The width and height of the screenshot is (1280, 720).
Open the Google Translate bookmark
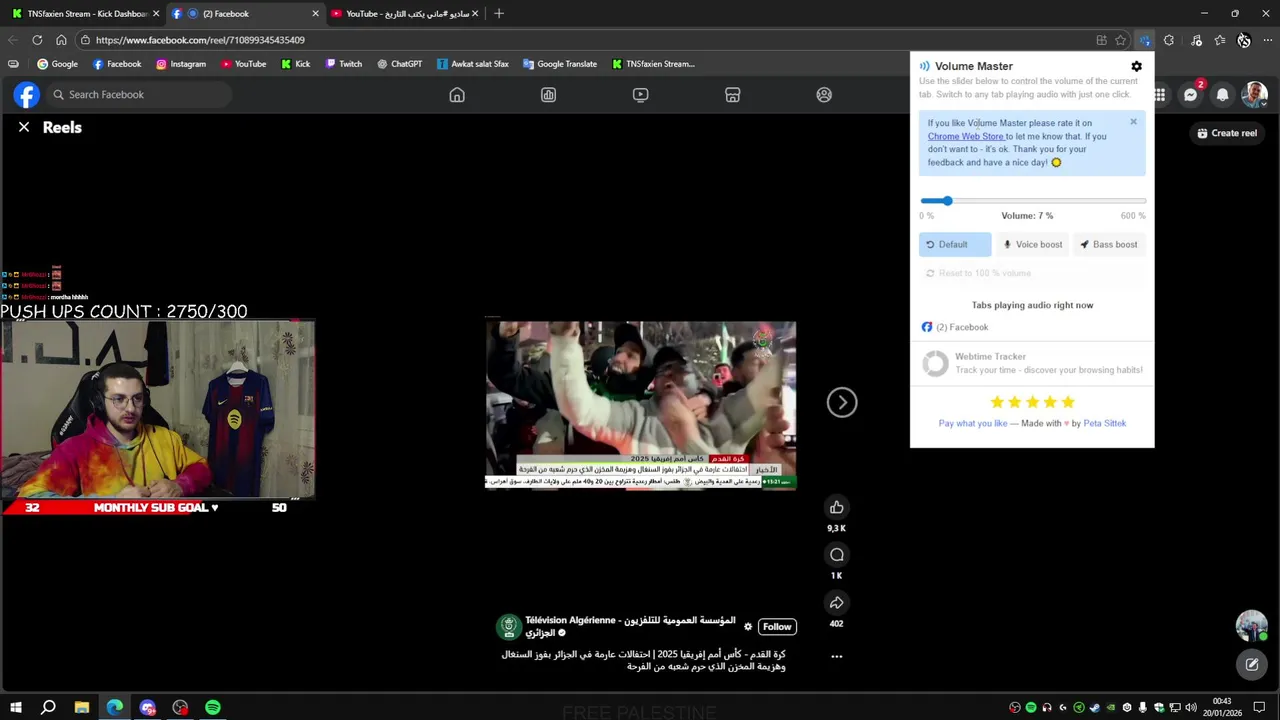coord(559,64)
